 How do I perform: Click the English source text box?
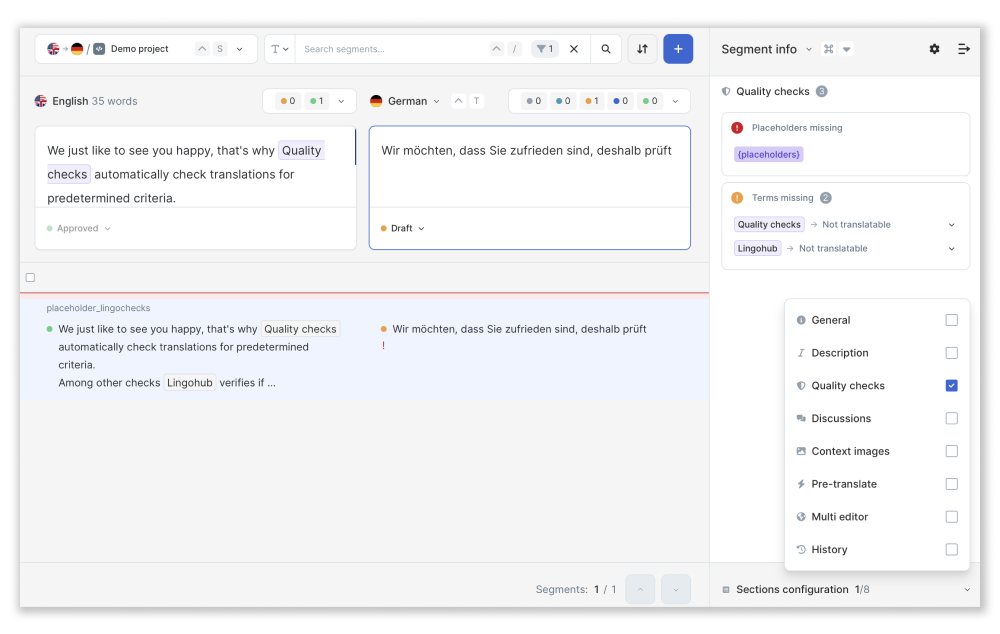tap(195, 167)
